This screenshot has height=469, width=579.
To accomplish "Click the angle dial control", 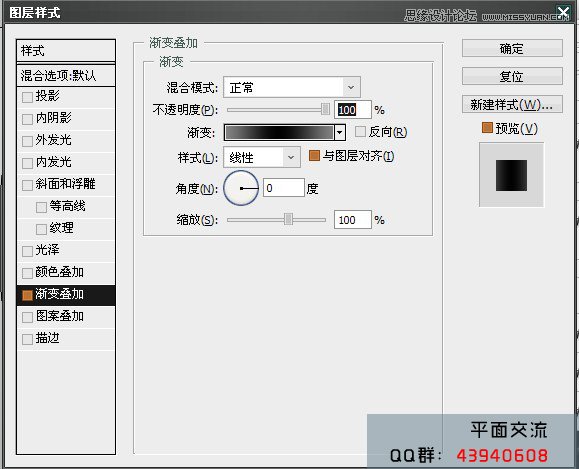I will (241, 188).
